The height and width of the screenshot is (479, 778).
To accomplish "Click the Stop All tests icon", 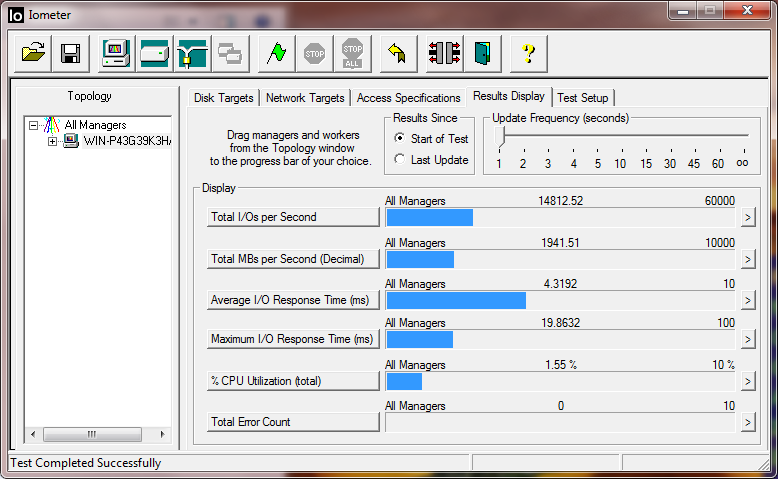I will 351,54.
